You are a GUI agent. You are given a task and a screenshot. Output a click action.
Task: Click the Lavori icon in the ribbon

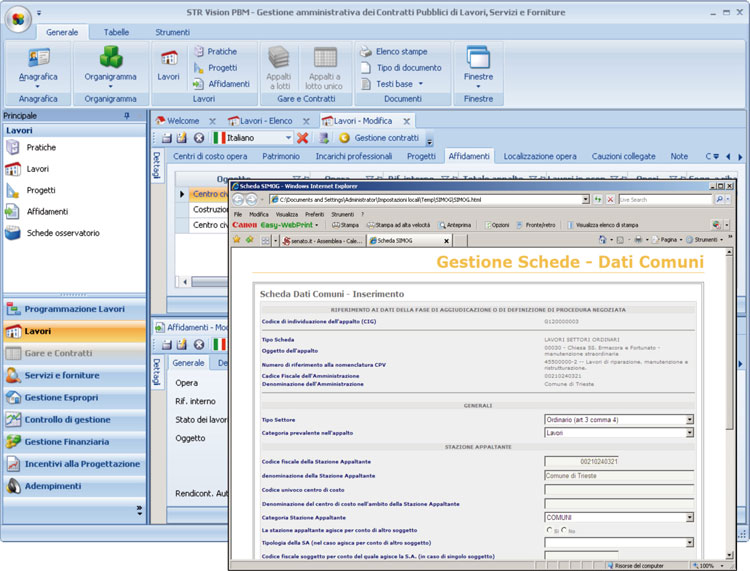point(169,58)
